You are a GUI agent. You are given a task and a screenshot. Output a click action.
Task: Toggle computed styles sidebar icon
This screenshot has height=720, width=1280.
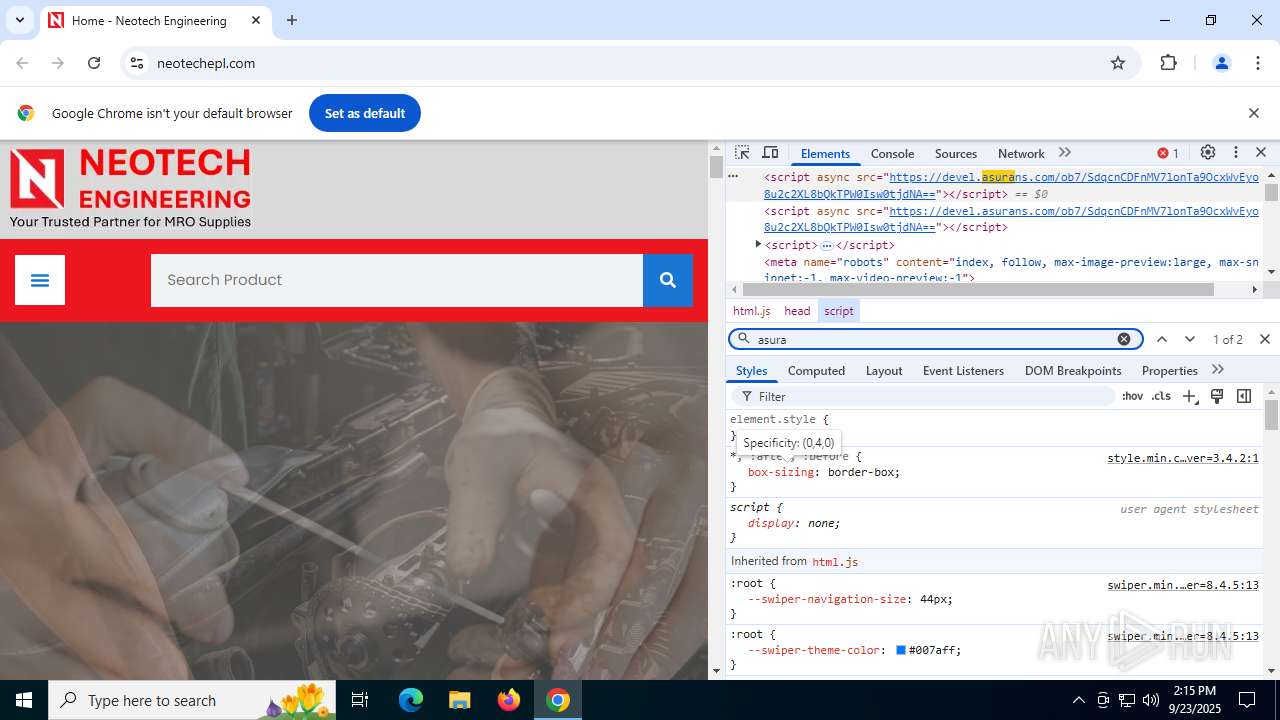point(1244,396)
